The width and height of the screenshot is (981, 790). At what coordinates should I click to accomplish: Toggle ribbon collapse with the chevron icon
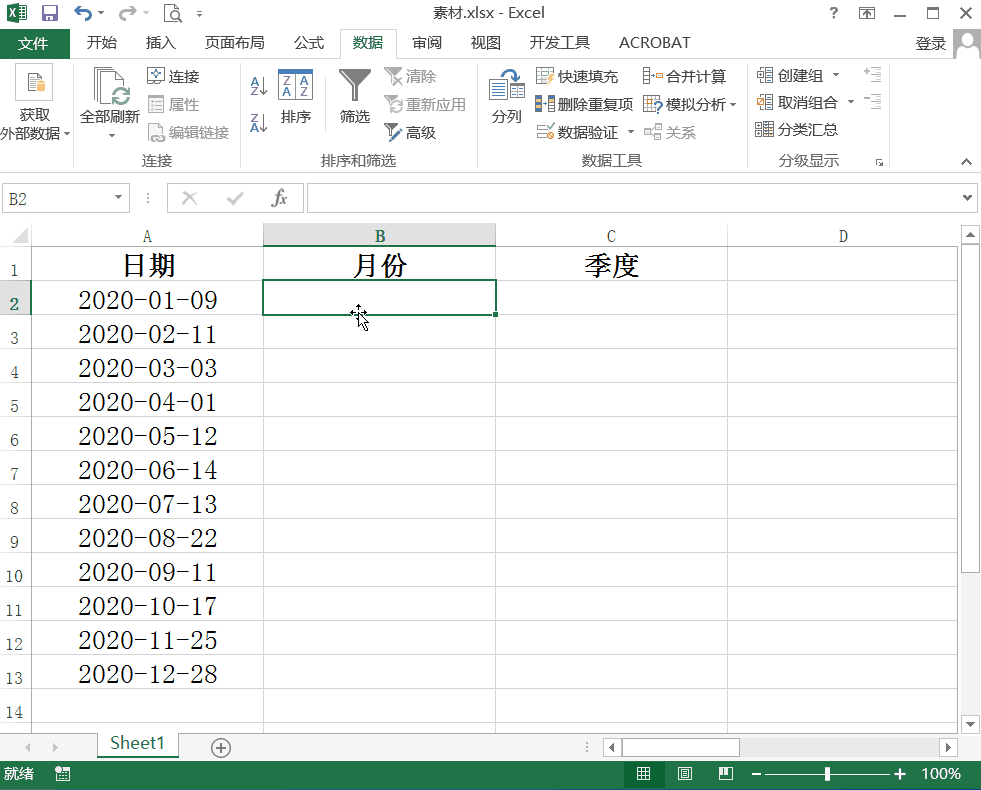click(x=966, y=161)
